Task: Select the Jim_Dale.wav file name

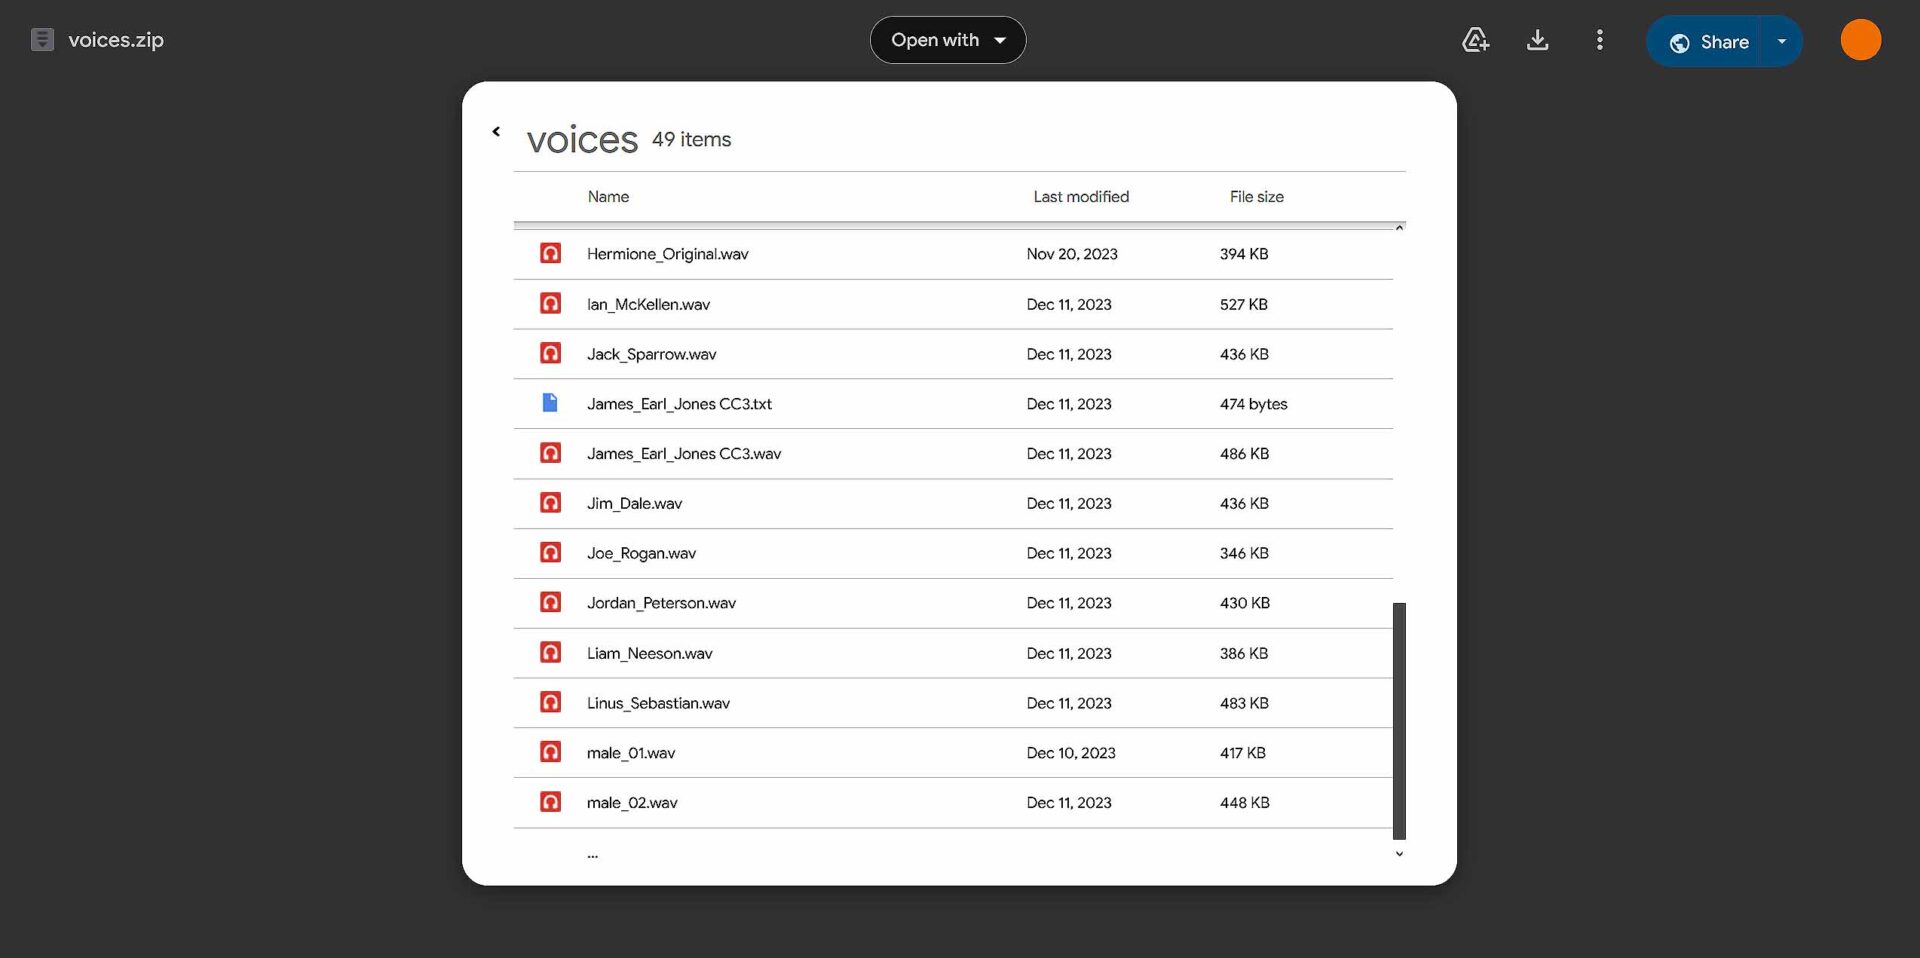Action: pos(634,503)
